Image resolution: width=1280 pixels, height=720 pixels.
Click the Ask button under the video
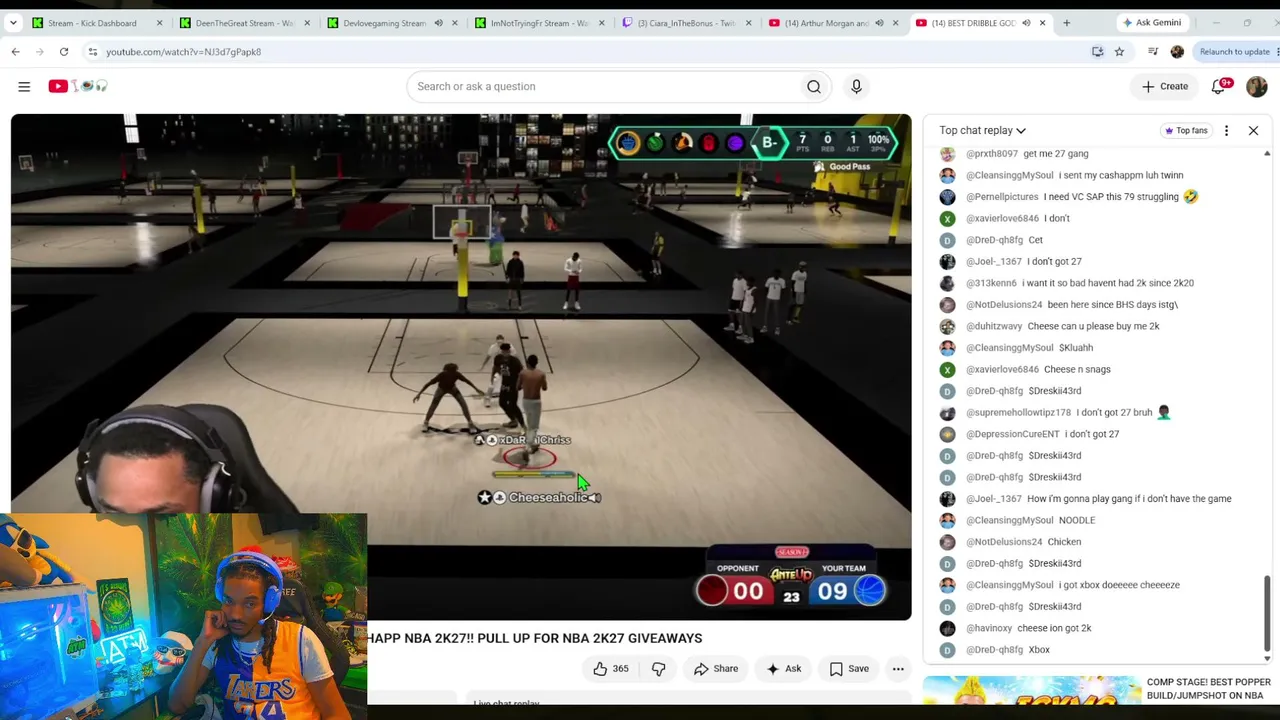[x=783, y=669]
